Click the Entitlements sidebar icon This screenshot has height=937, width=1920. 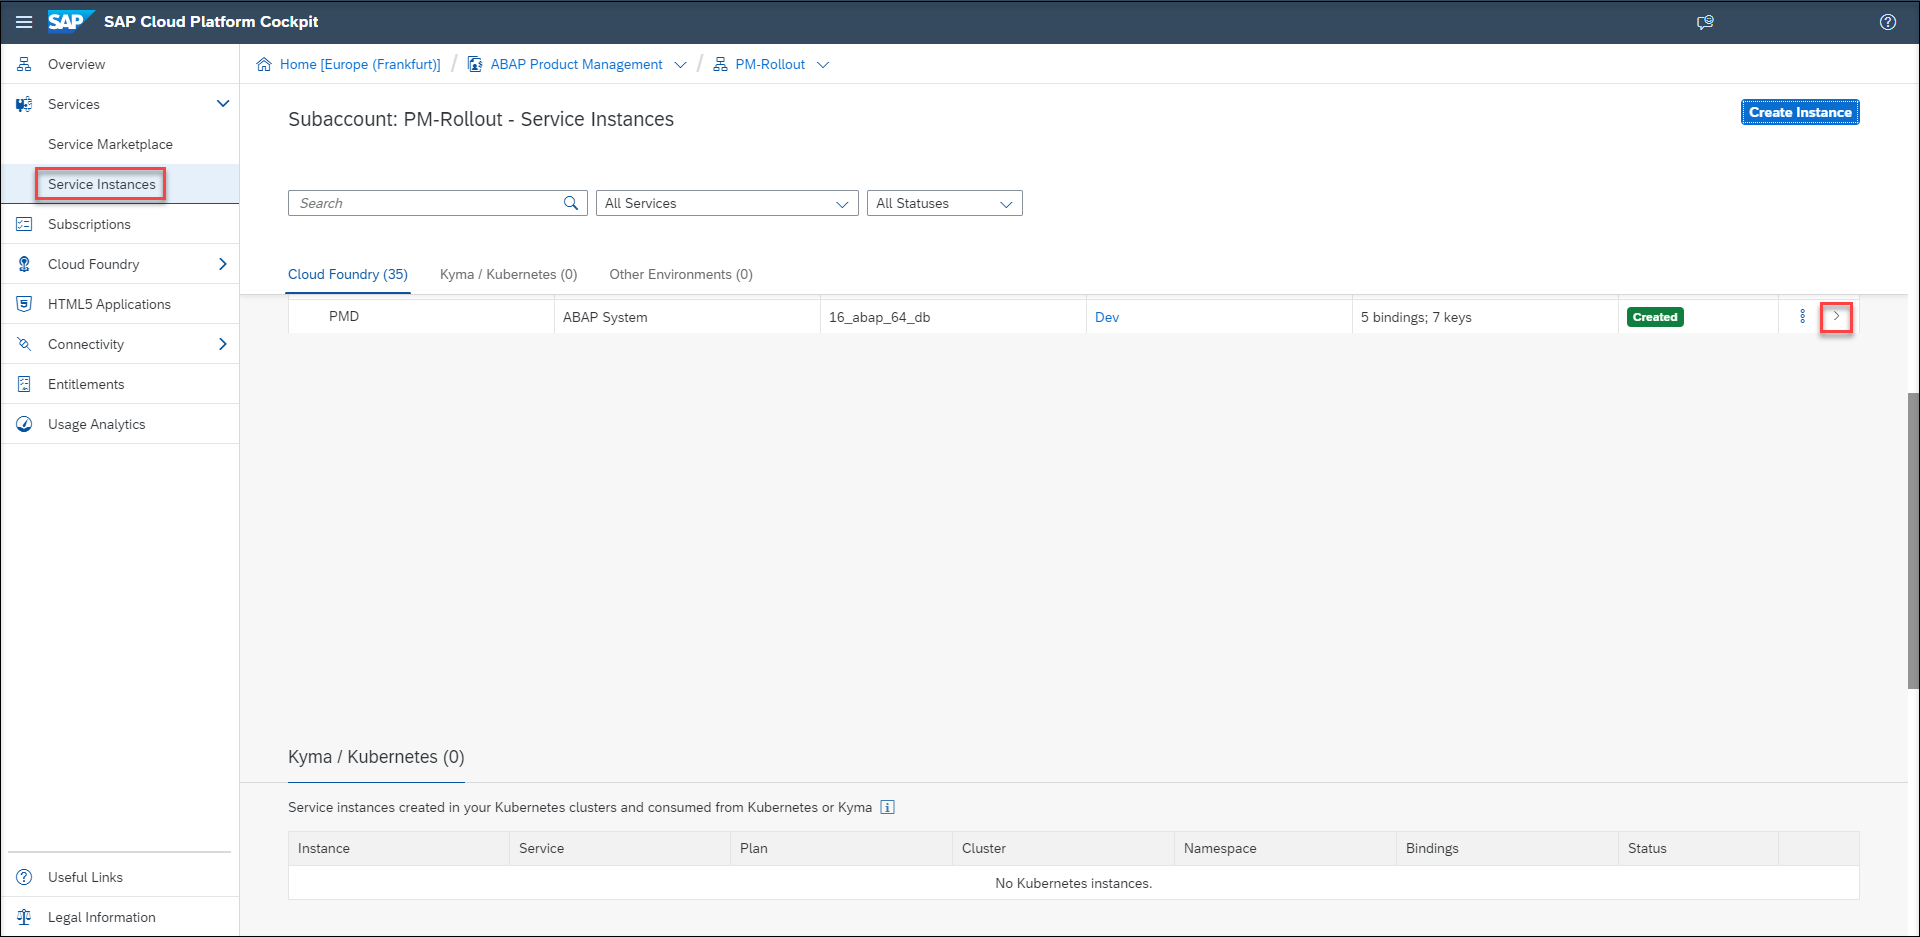pos(24,384)
